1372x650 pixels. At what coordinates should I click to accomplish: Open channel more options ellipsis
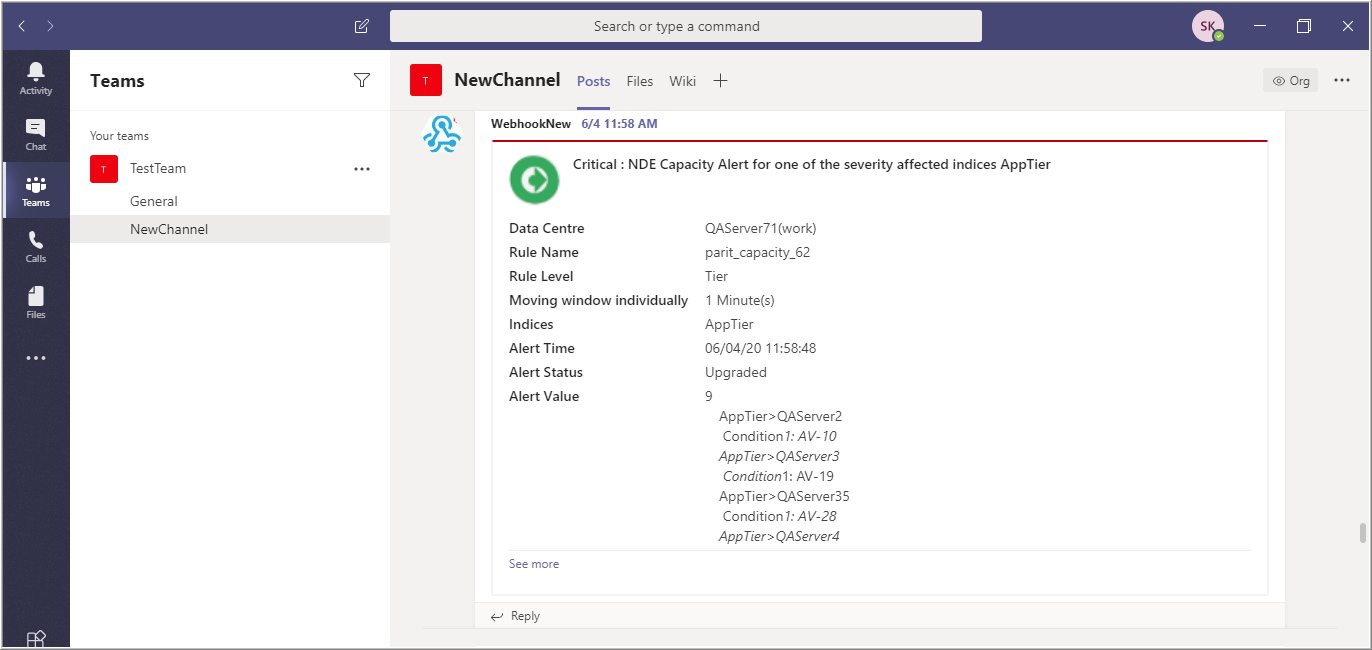(1342, 80)
